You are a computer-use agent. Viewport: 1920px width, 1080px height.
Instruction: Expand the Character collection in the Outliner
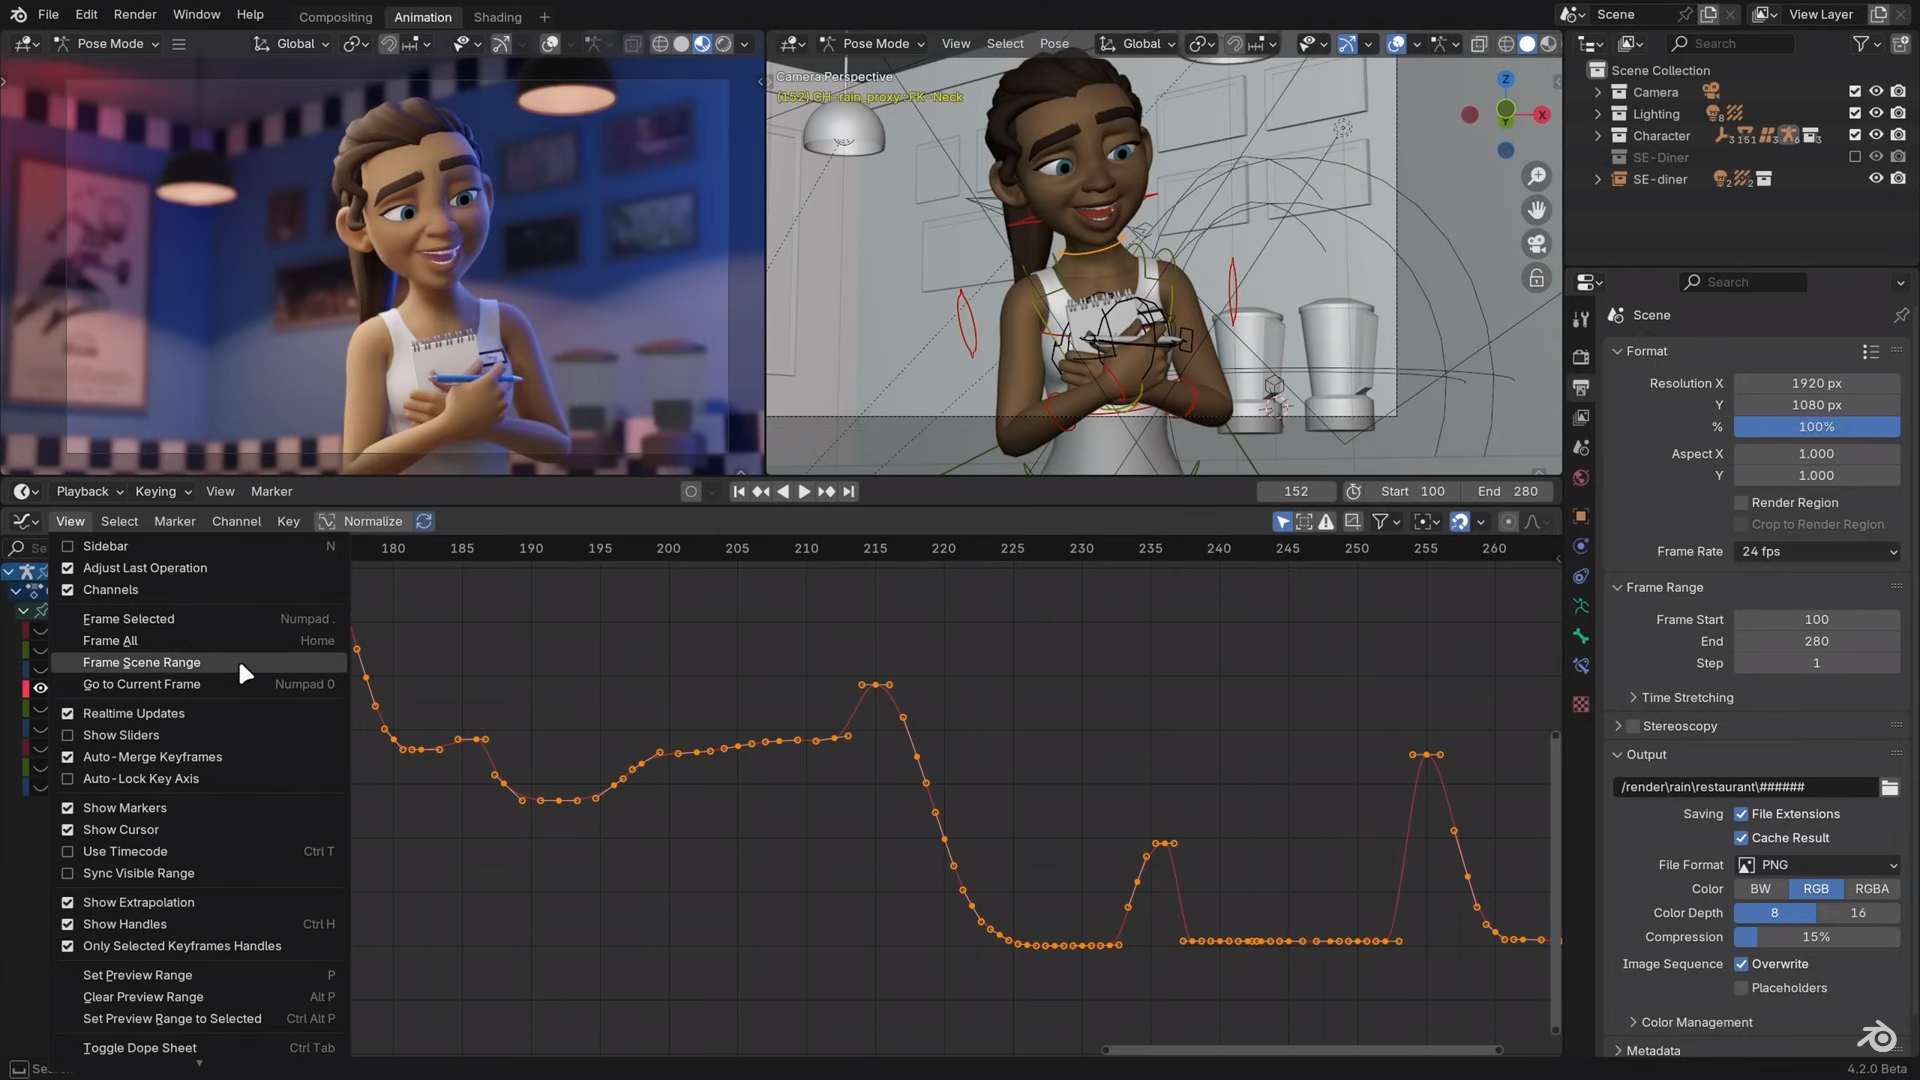1597,135
